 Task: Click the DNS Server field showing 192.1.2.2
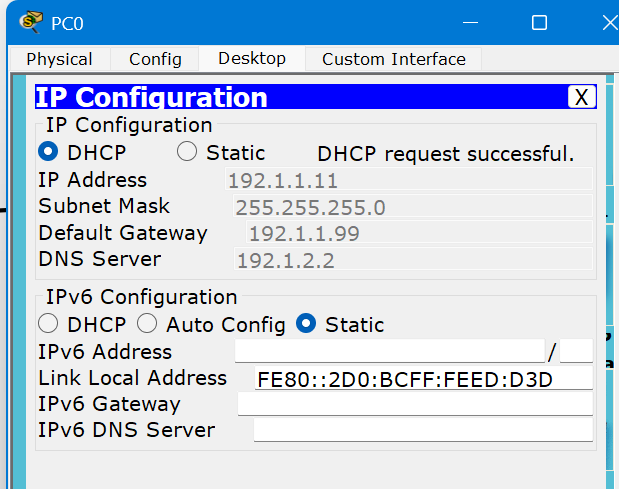click(x=412, y=260)
